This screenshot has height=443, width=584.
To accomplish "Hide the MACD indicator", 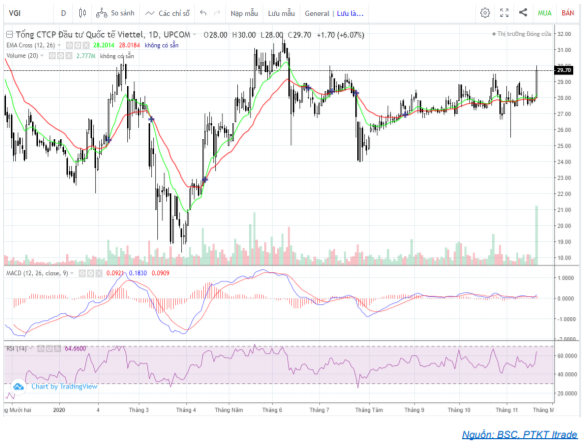I will pos(82,273).
